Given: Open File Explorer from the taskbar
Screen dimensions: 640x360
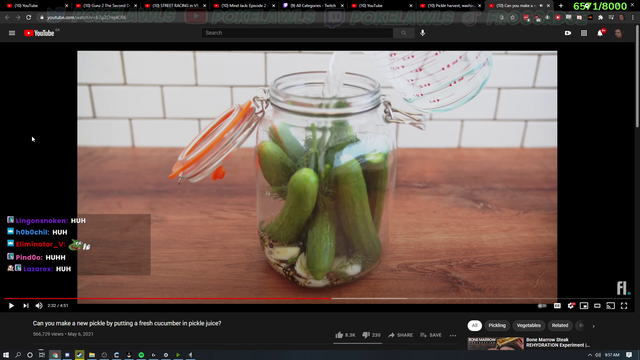Looking at the screenshot, I should point(92,355).
